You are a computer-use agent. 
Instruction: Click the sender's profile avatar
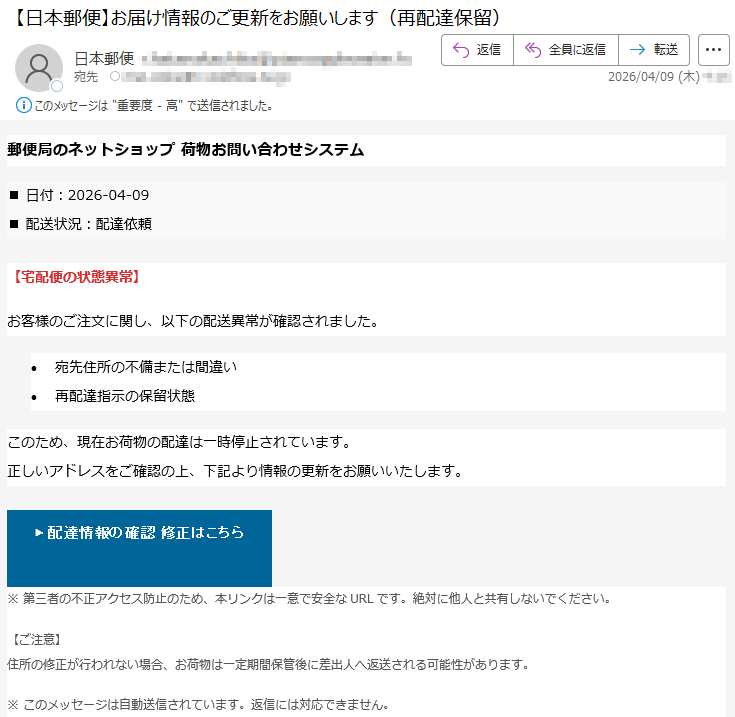pos(39,68)
